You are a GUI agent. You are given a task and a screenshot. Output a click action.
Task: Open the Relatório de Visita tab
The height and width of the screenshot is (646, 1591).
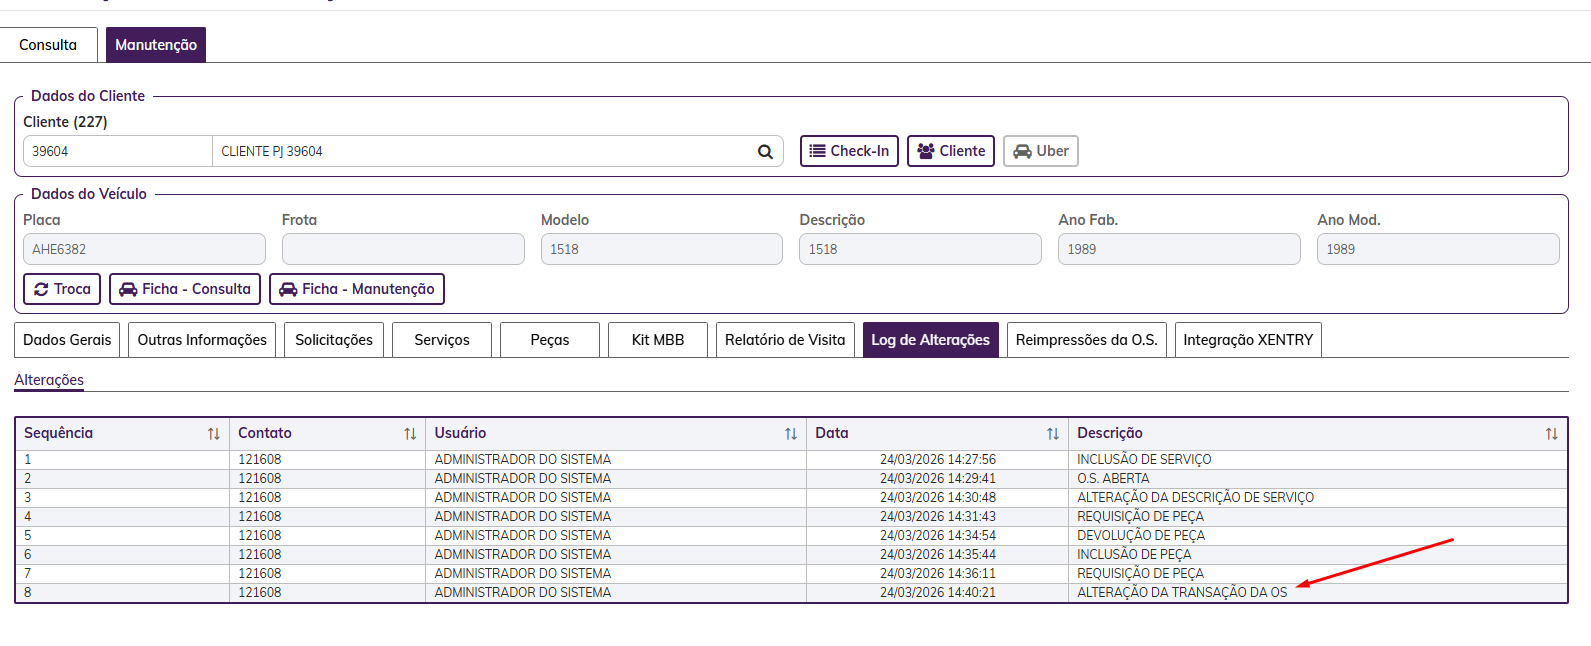[785, 340]
